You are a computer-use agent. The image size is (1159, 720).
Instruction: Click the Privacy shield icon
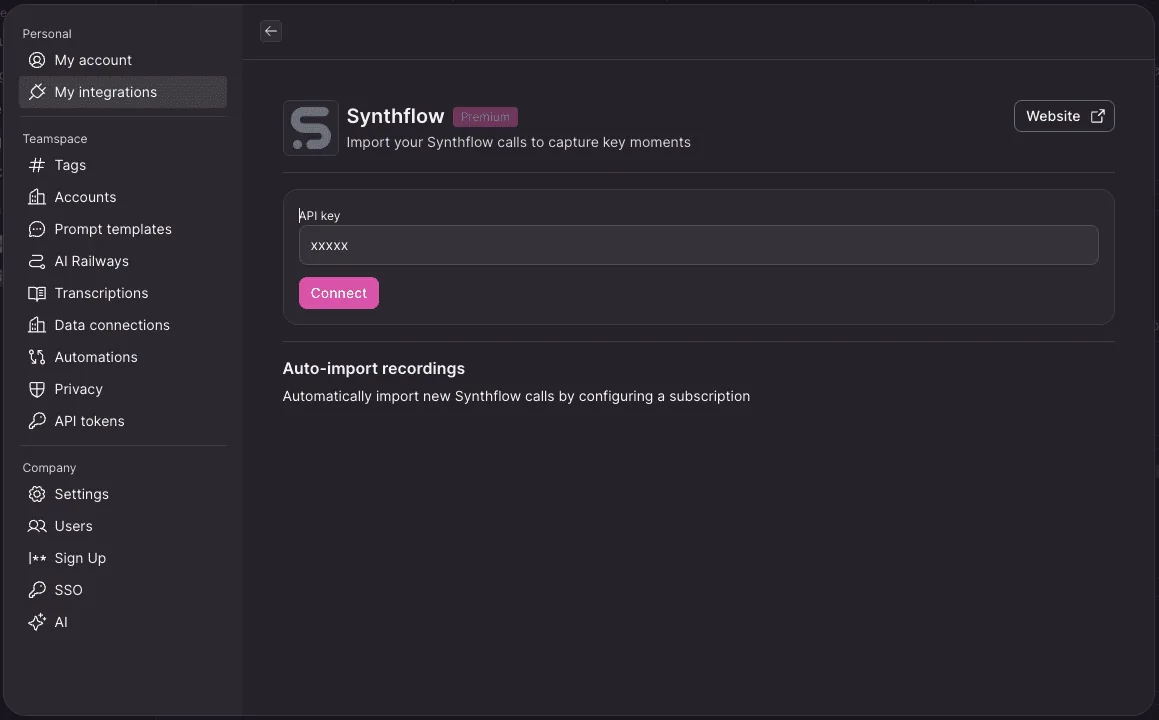click(37, 389)
